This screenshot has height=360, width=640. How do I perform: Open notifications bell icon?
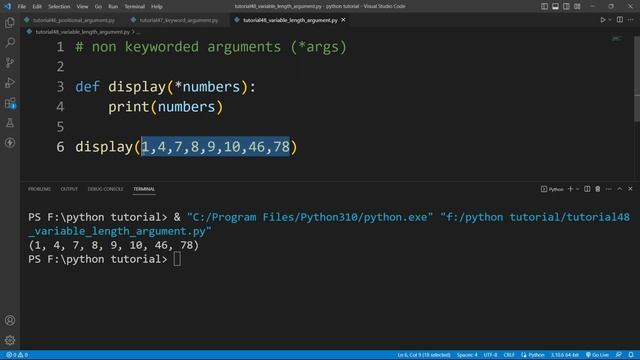click(631, 355)
